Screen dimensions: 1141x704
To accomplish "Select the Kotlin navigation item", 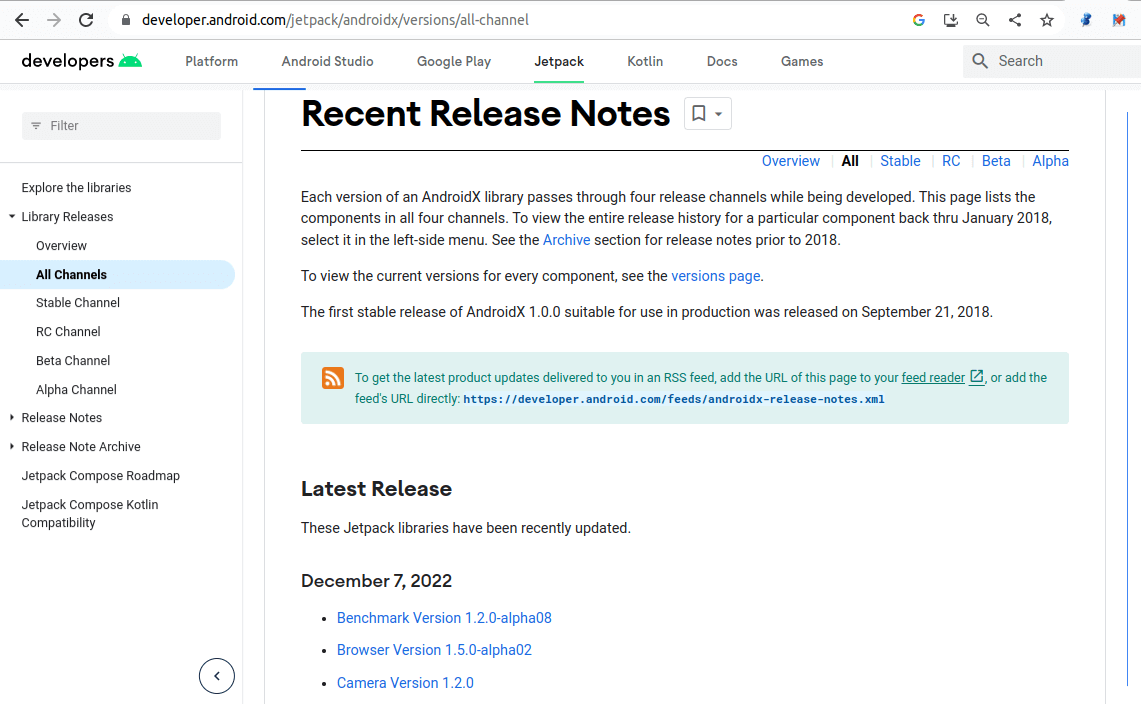I will tap(645, 61).
